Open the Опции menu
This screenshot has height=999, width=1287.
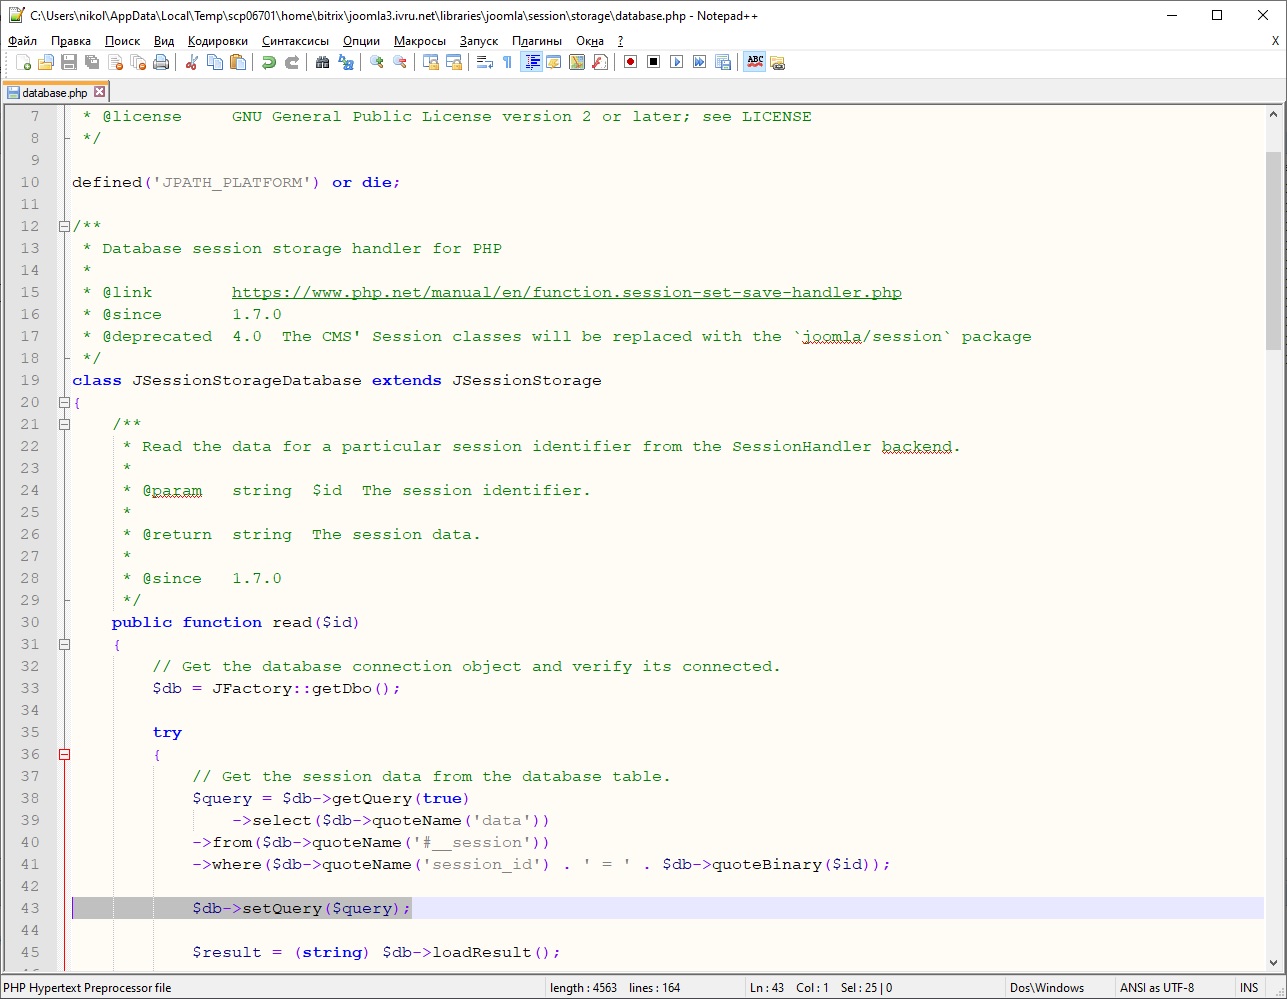[x=361, y=41]
